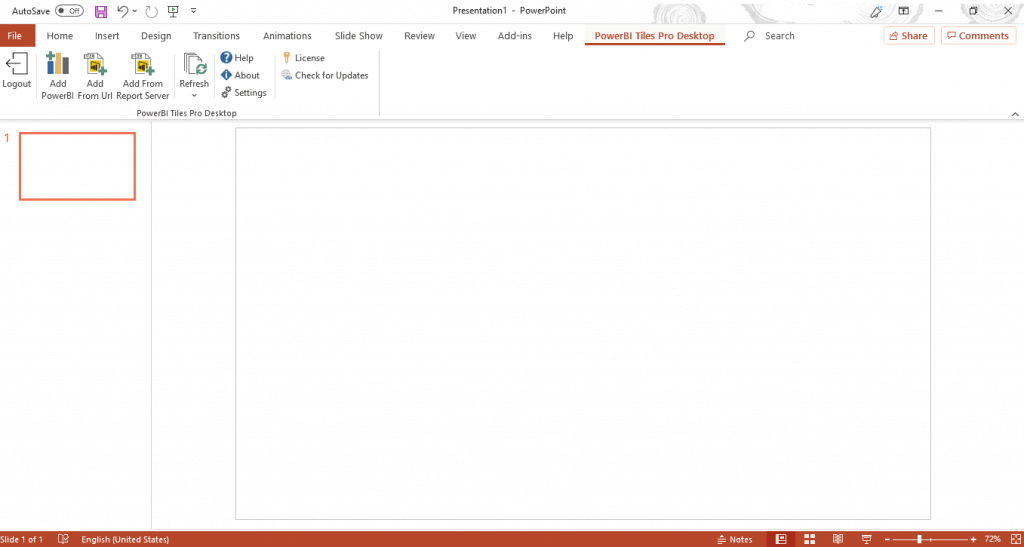Image resolution: width=1024 pixels, height=547 pixels.
Task: Switch to Reading View icon
Action: coord(838,539)
